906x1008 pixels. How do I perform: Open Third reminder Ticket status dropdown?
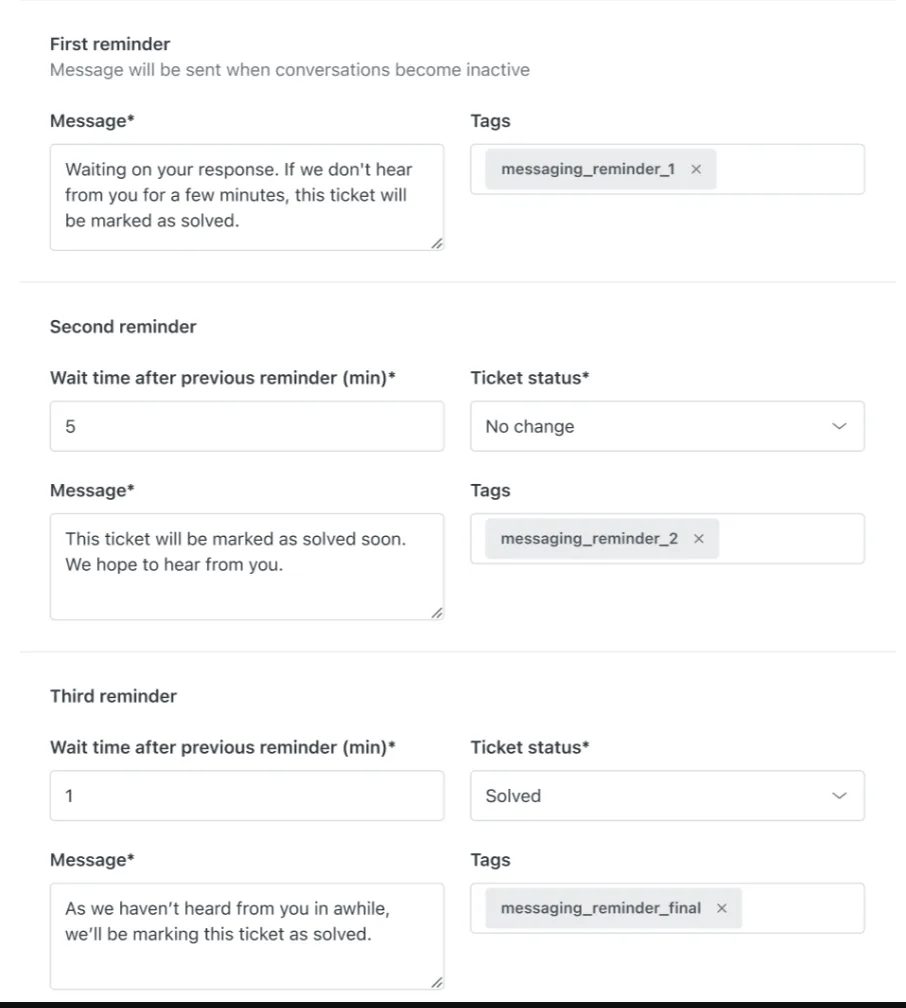667,796
